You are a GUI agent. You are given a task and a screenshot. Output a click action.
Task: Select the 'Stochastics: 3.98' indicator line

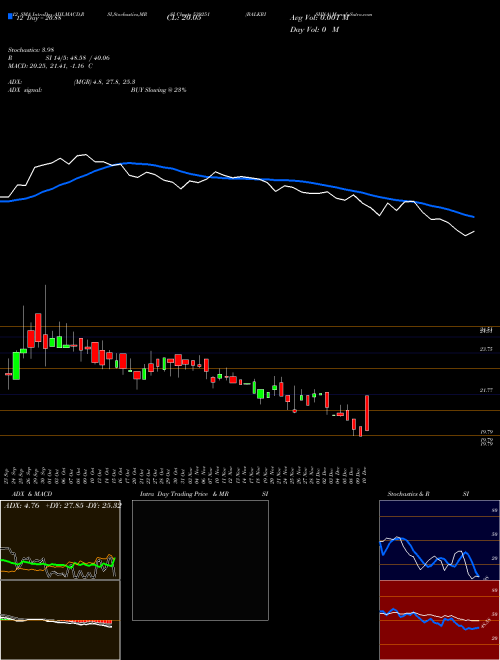[x=31, y=50]
